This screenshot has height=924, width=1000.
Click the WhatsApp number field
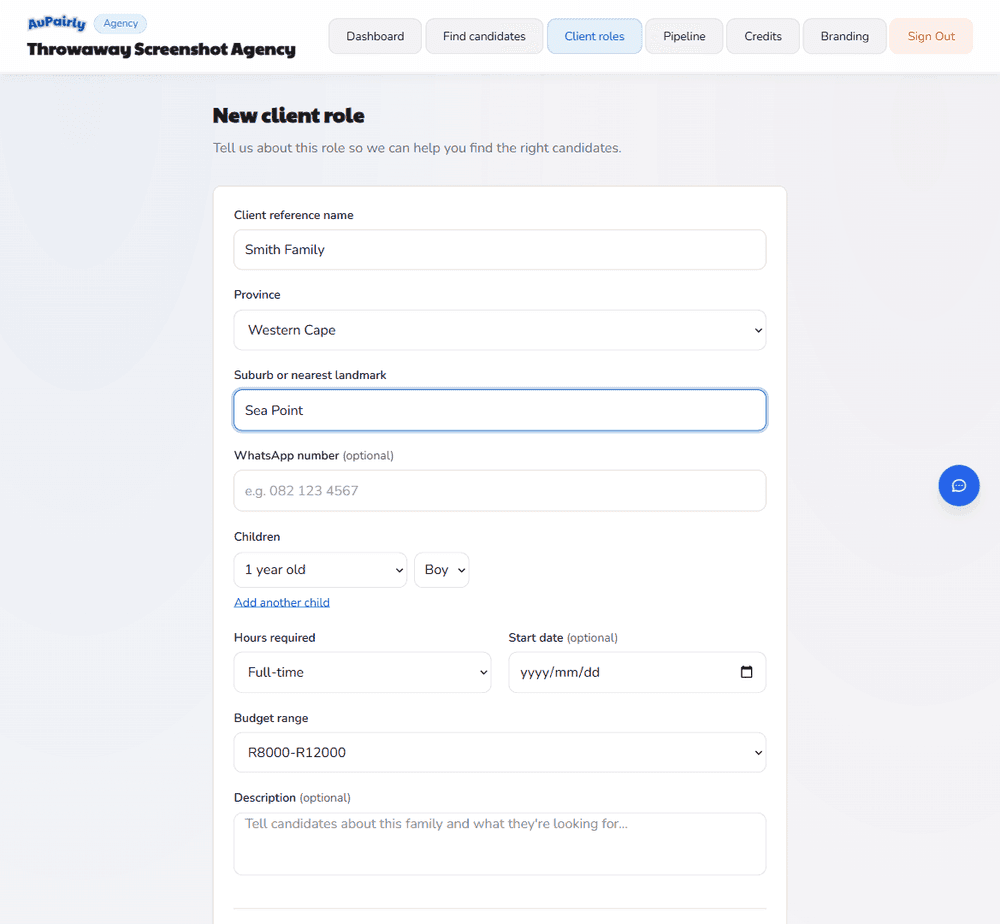[500, 490]
